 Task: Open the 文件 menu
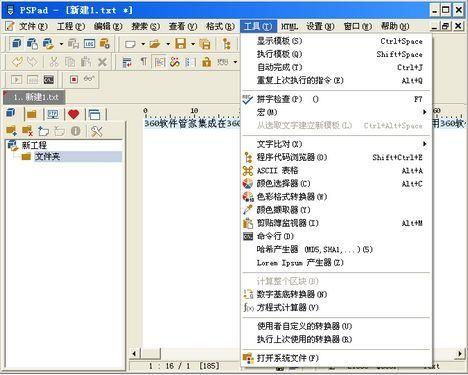pyautogui.click(x=33, y=26)
